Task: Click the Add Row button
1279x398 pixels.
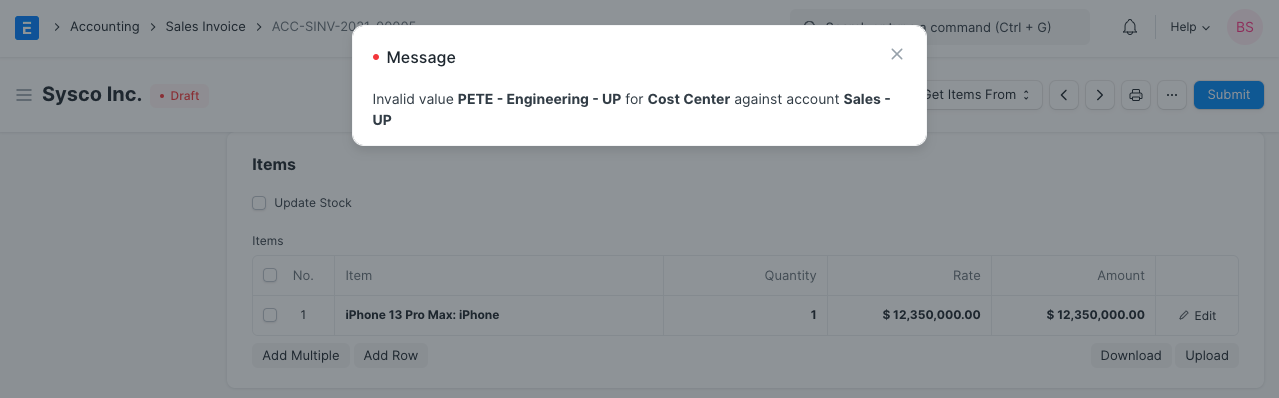Action: point(391,355)
